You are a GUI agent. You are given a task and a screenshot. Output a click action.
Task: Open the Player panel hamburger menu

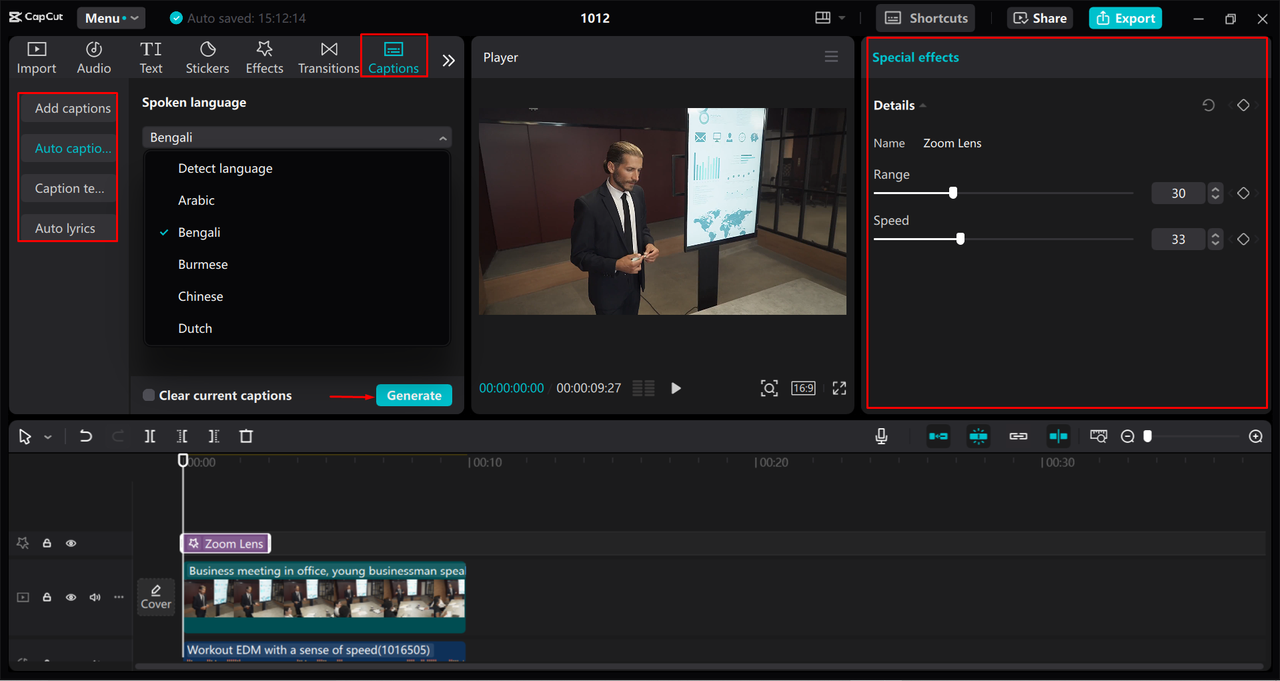pos(831,57)
